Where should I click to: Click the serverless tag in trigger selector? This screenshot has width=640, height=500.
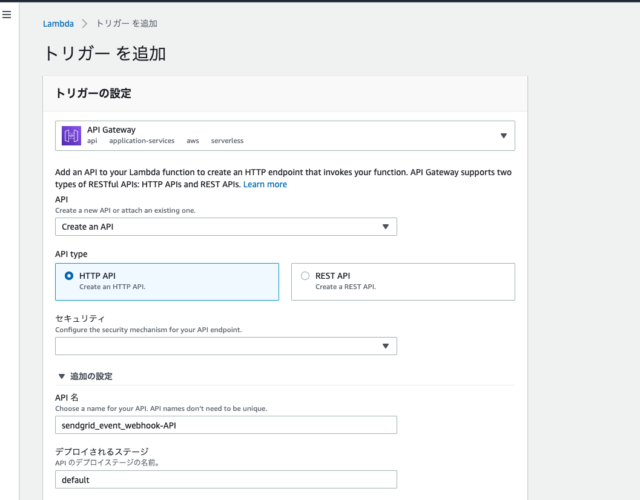(227, 141)
